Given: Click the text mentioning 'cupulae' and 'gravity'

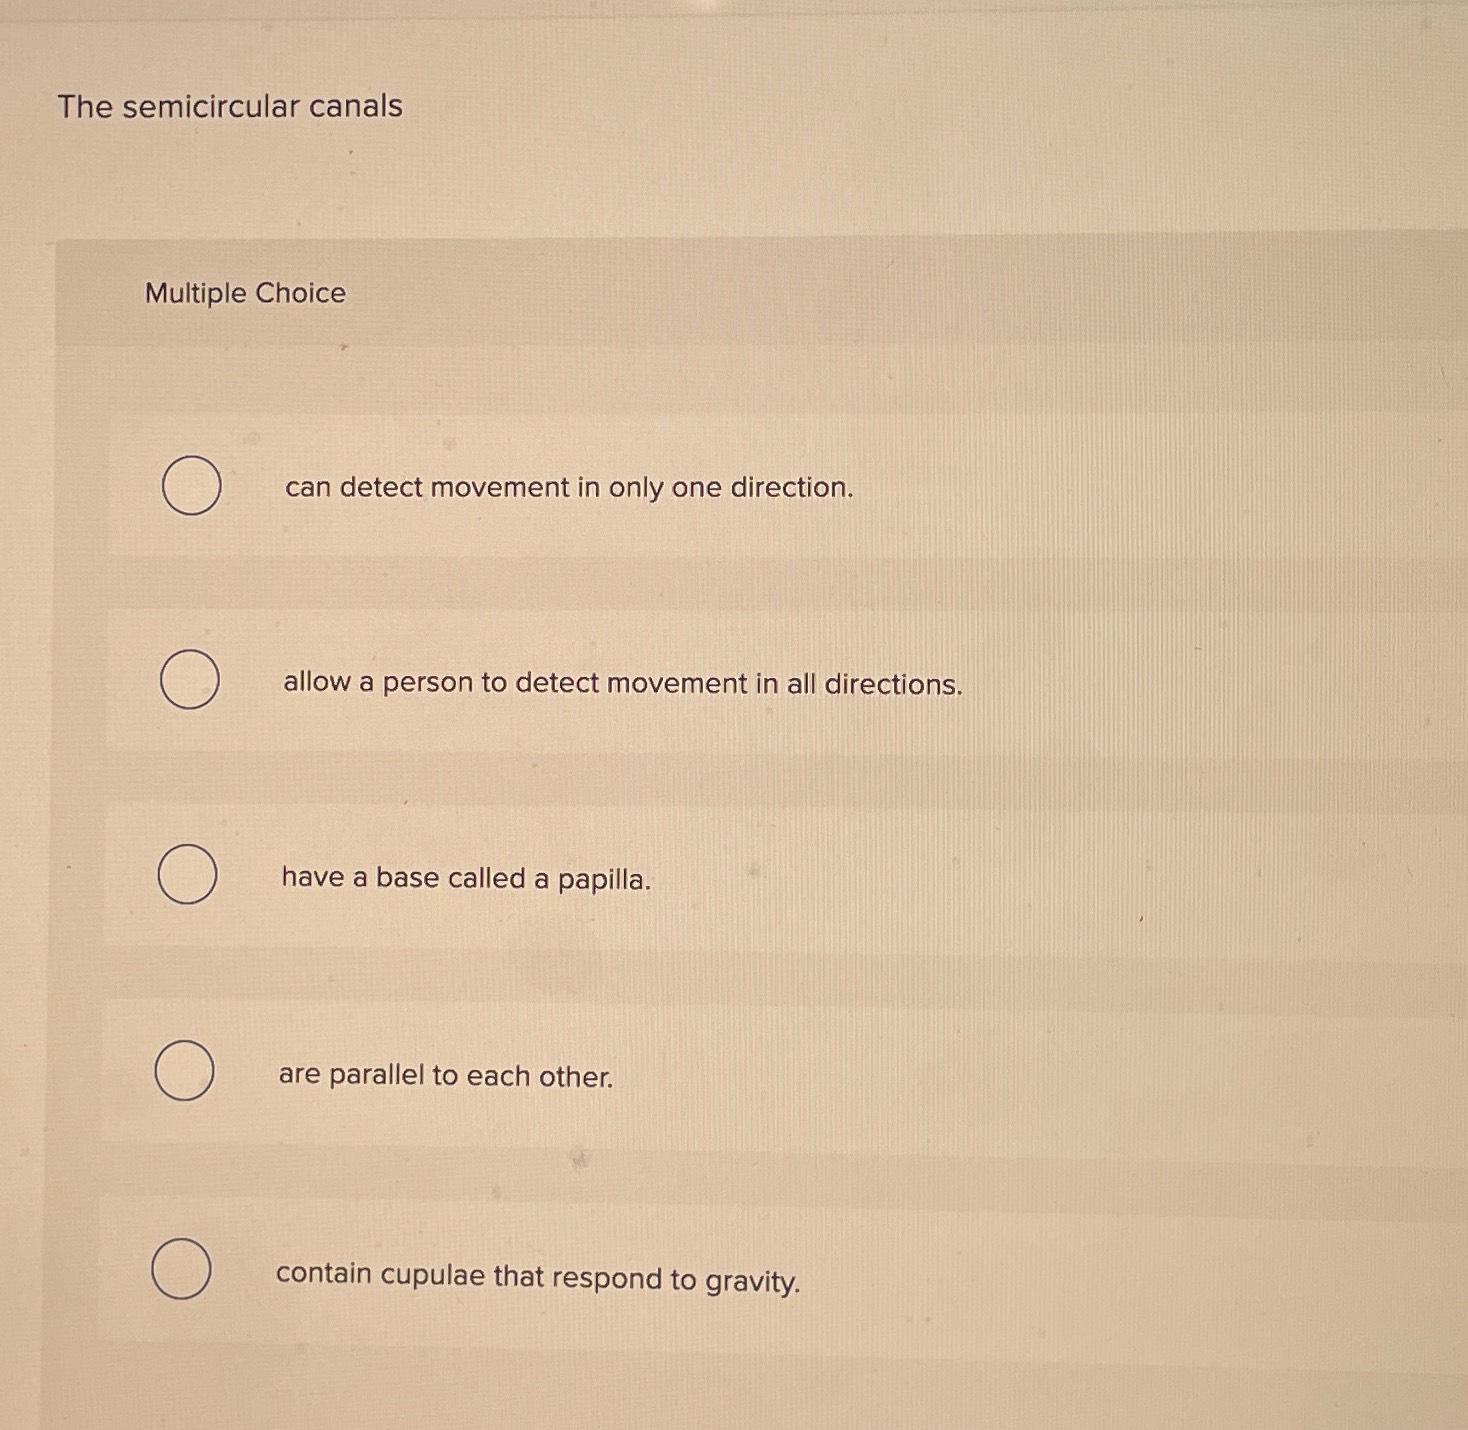Looking at the screenshot, I should tap(538, 1277).
